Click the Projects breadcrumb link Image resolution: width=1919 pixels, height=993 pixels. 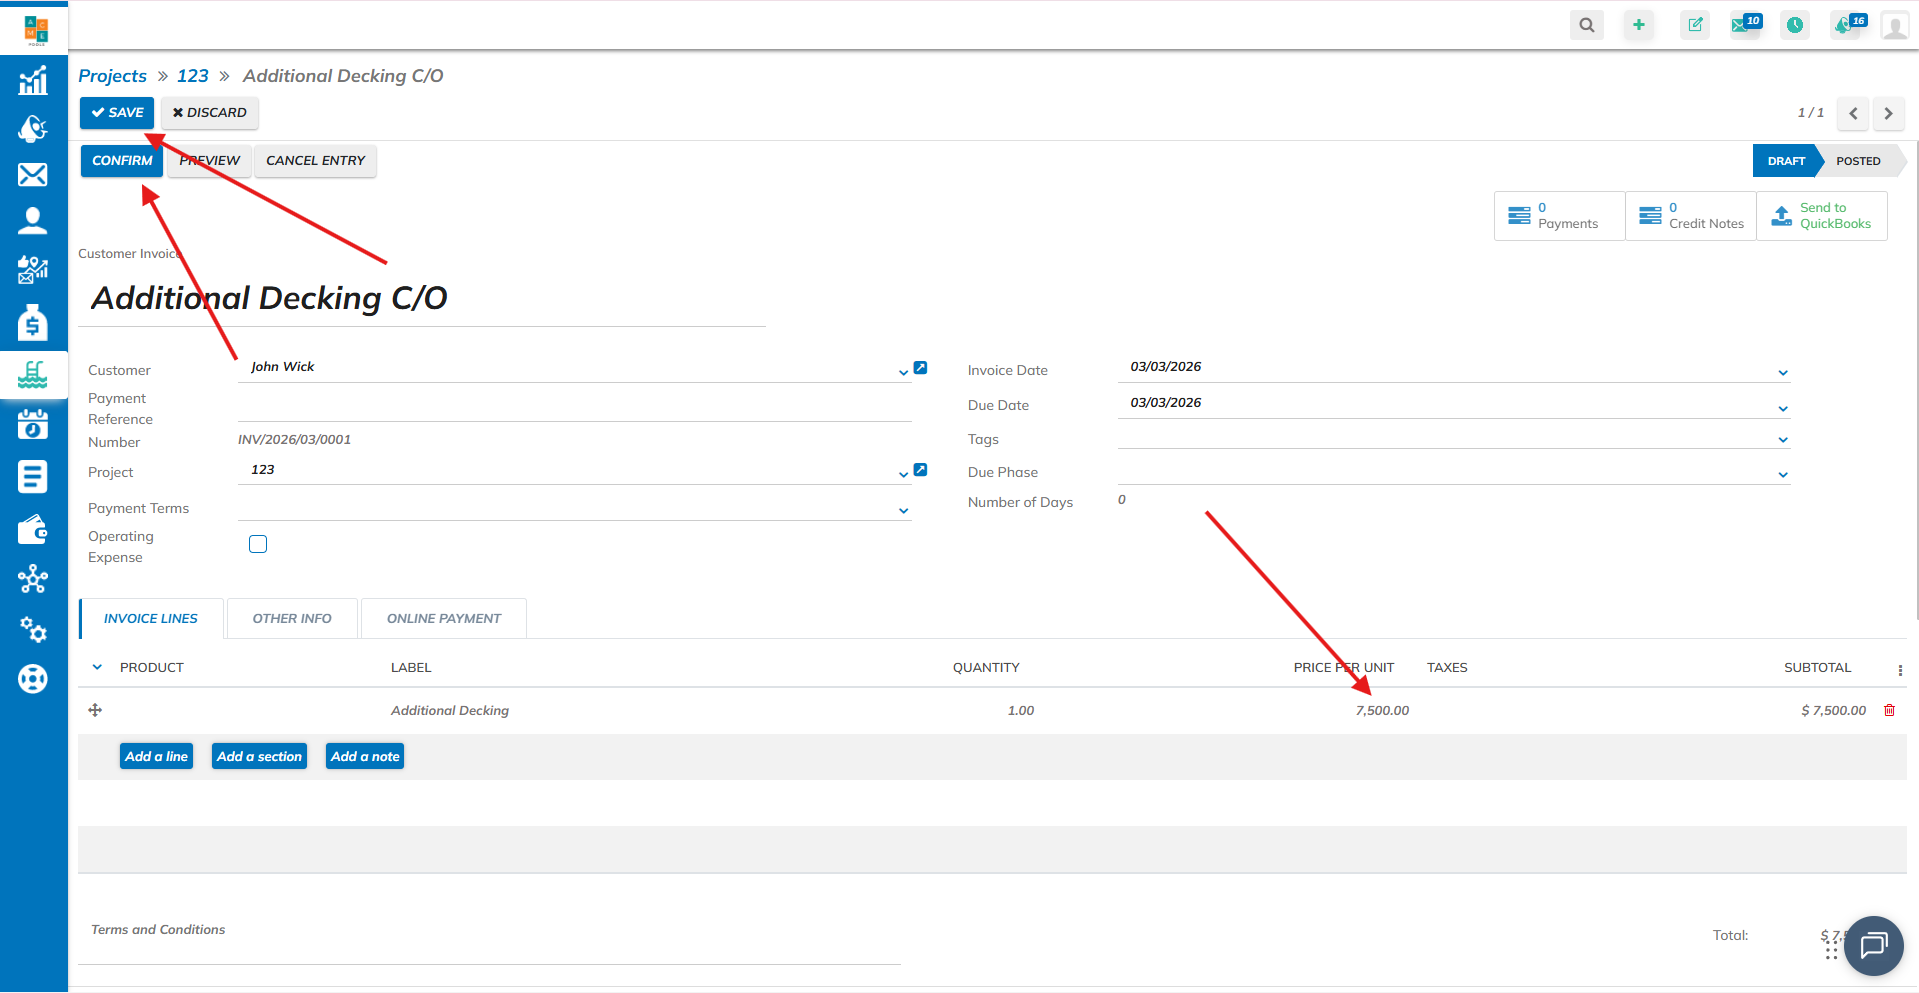(112, 76)
